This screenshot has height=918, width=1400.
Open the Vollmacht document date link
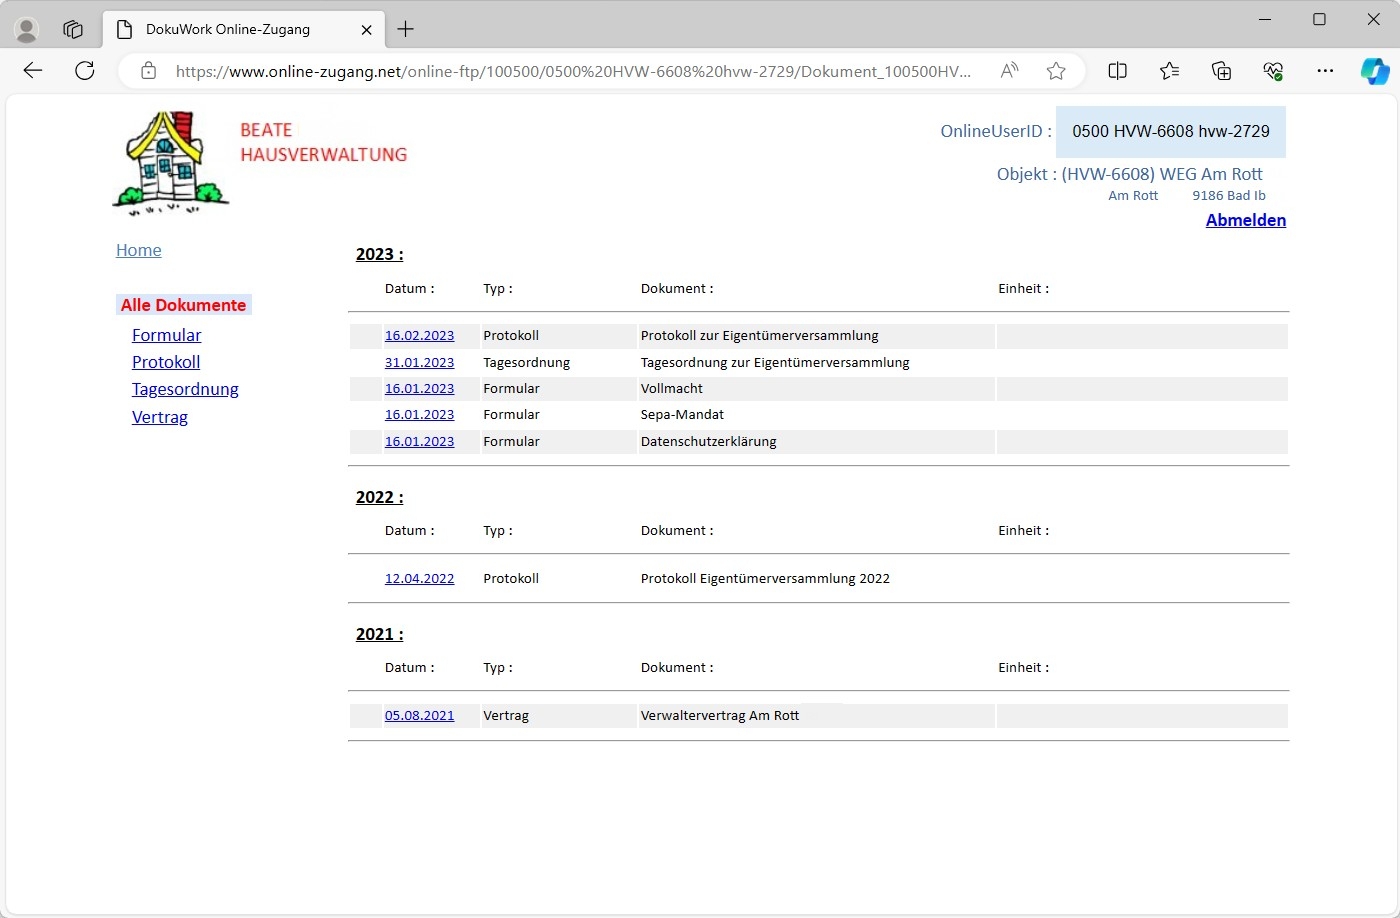[419, 388]
